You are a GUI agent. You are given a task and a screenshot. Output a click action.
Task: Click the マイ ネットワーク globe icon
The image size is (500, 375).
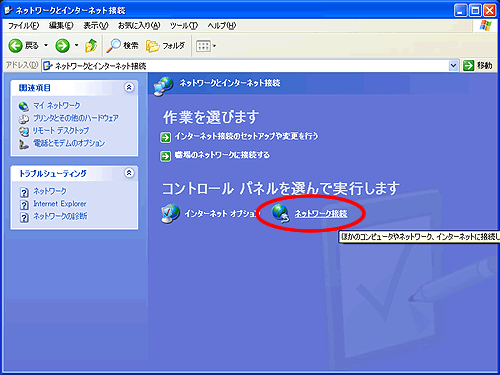click(x=24, y=106)
